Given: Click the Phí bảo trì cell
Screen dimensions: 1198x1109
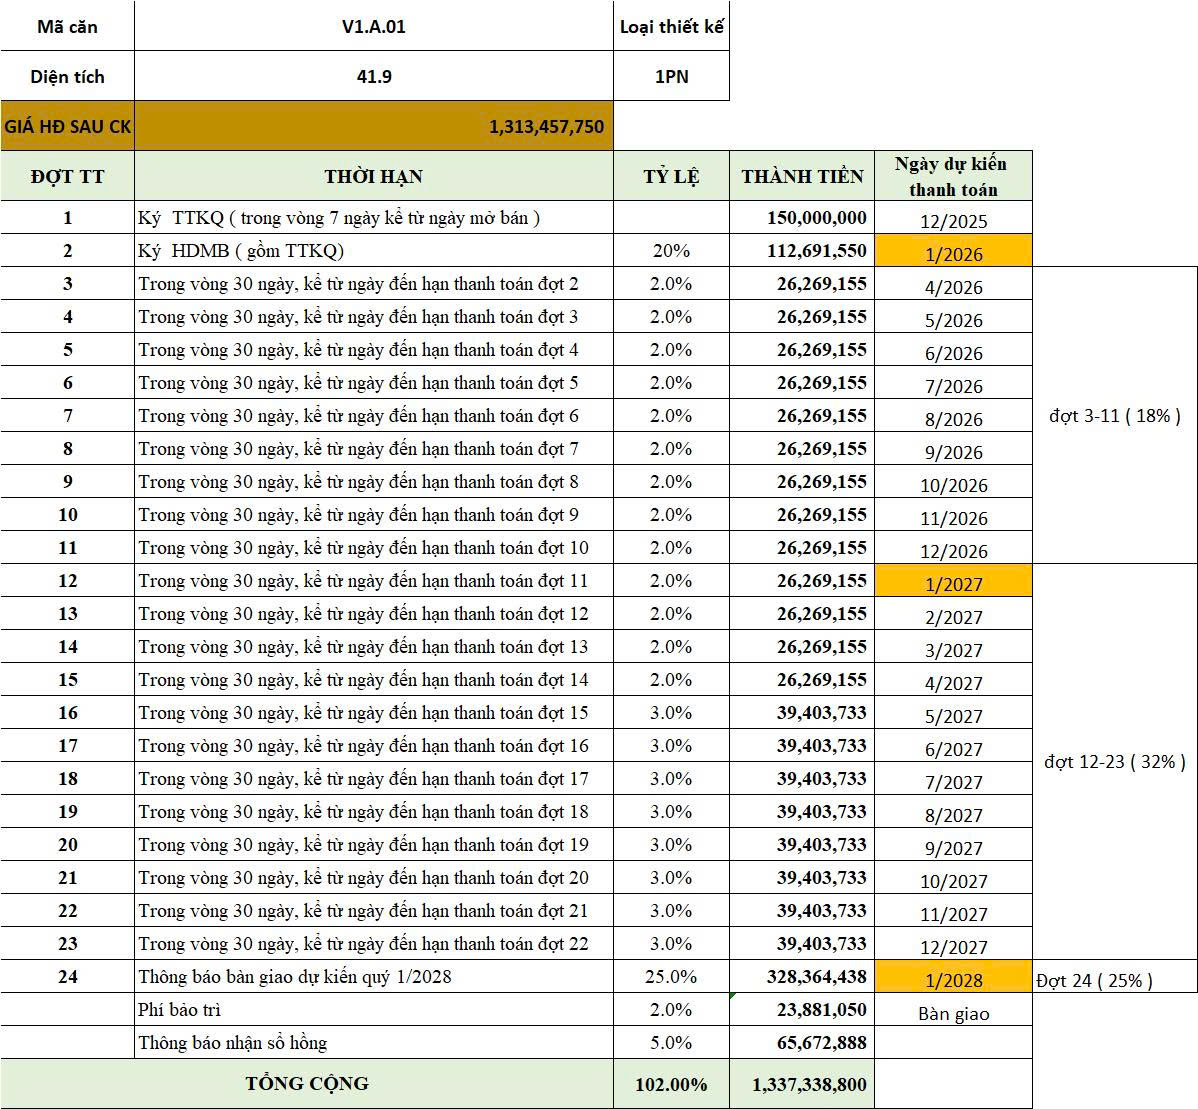Looking at the screenshot, I should tap(373, 1010).
